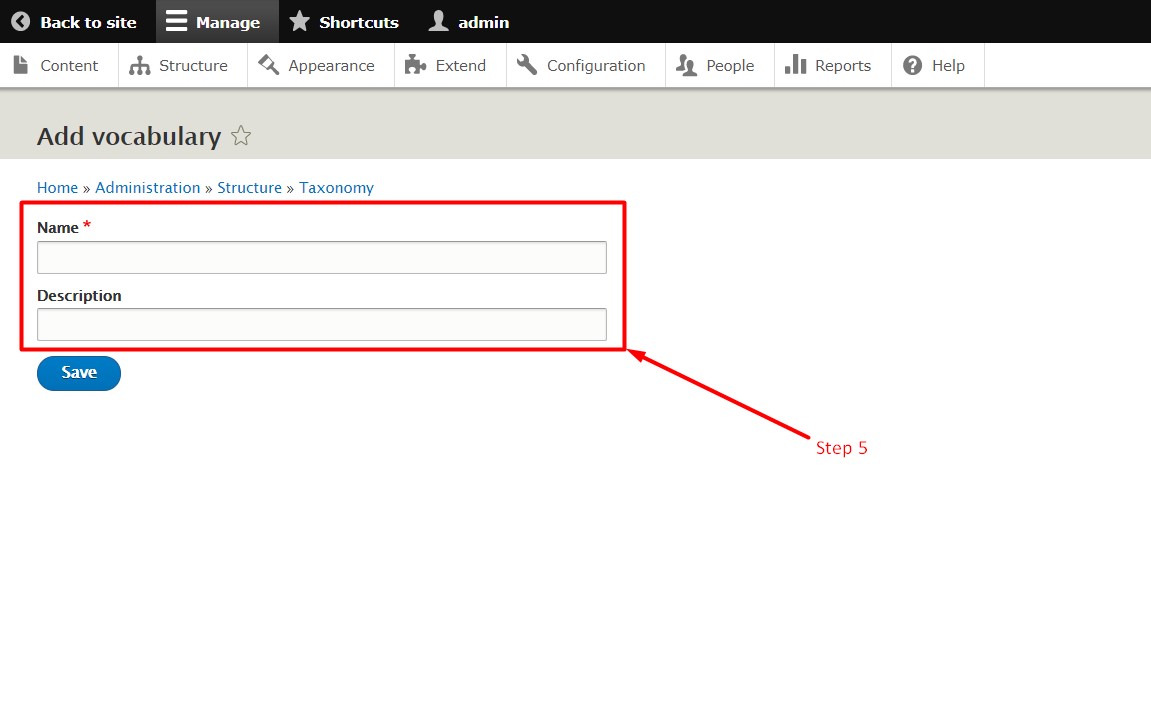Open the Extend menu label
Screen dimensions: 1151x720
pos(460,65)
